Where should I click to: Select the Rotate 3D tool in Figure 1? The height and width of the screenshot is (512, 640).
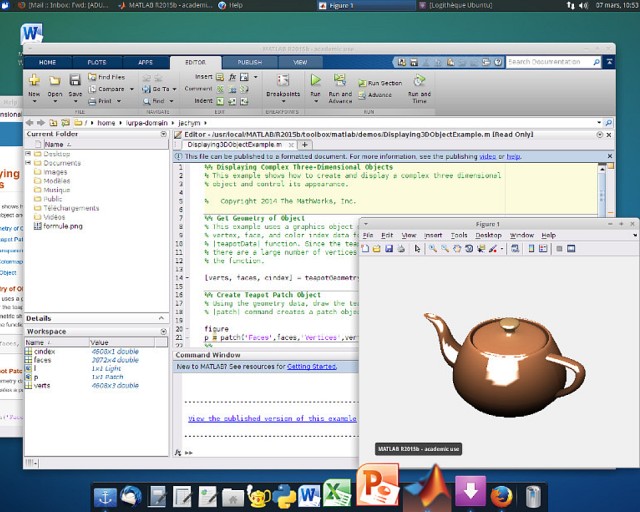click(471, 248)
